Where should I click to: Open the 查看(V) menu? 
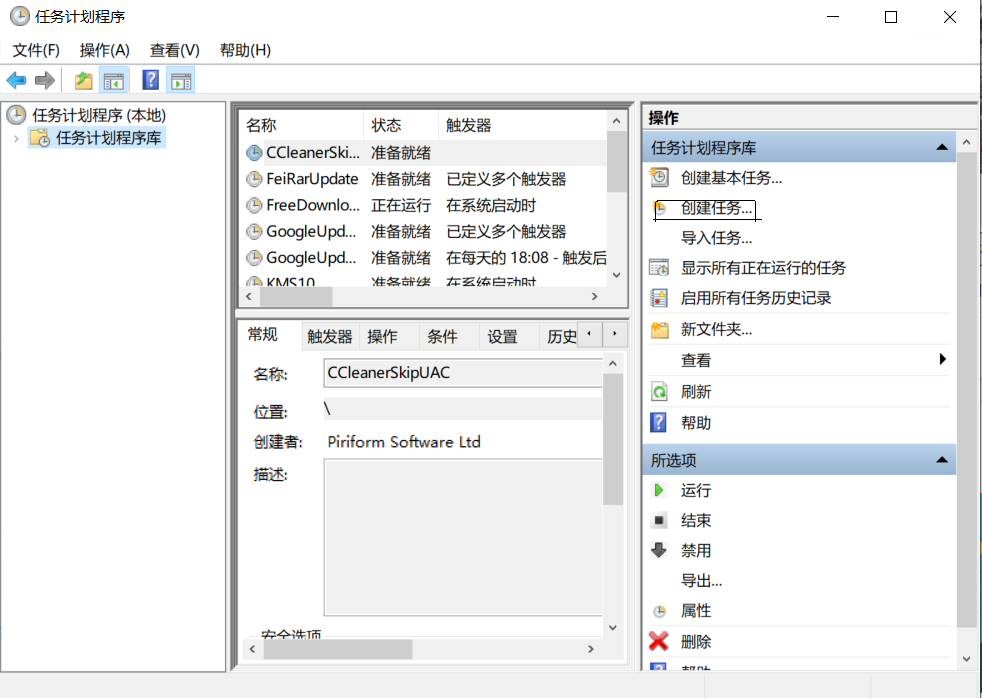[x=175, y=50]
